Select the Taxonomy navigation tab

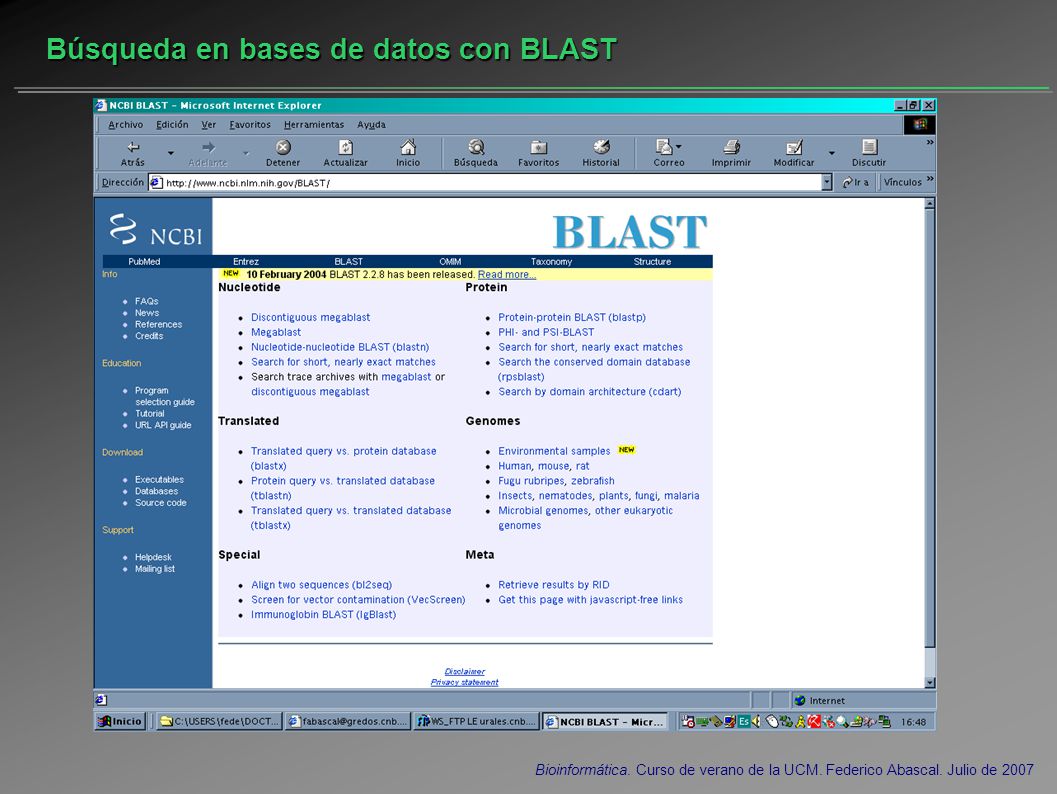[551, 262]
